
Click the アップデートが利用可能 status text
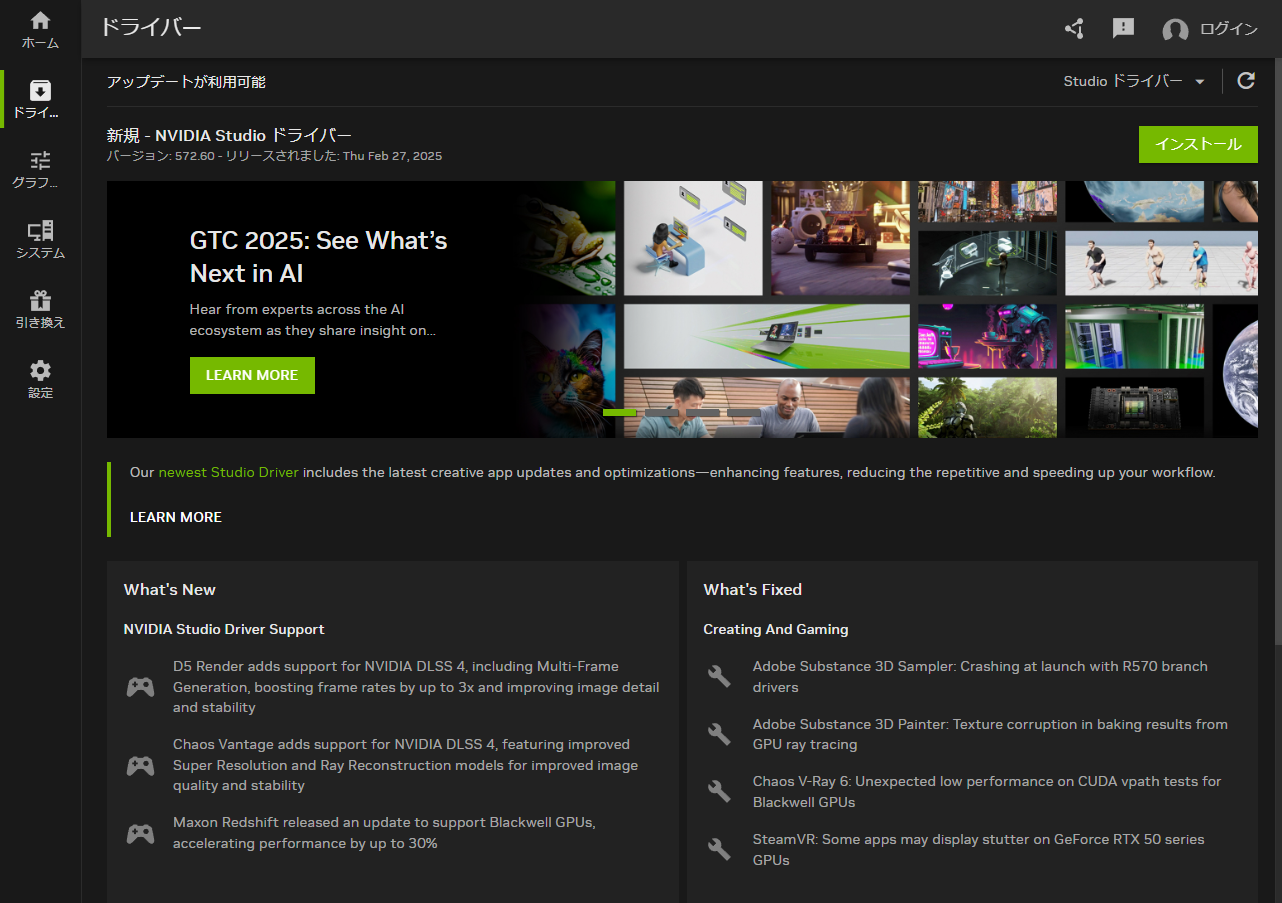coord(186,82)
